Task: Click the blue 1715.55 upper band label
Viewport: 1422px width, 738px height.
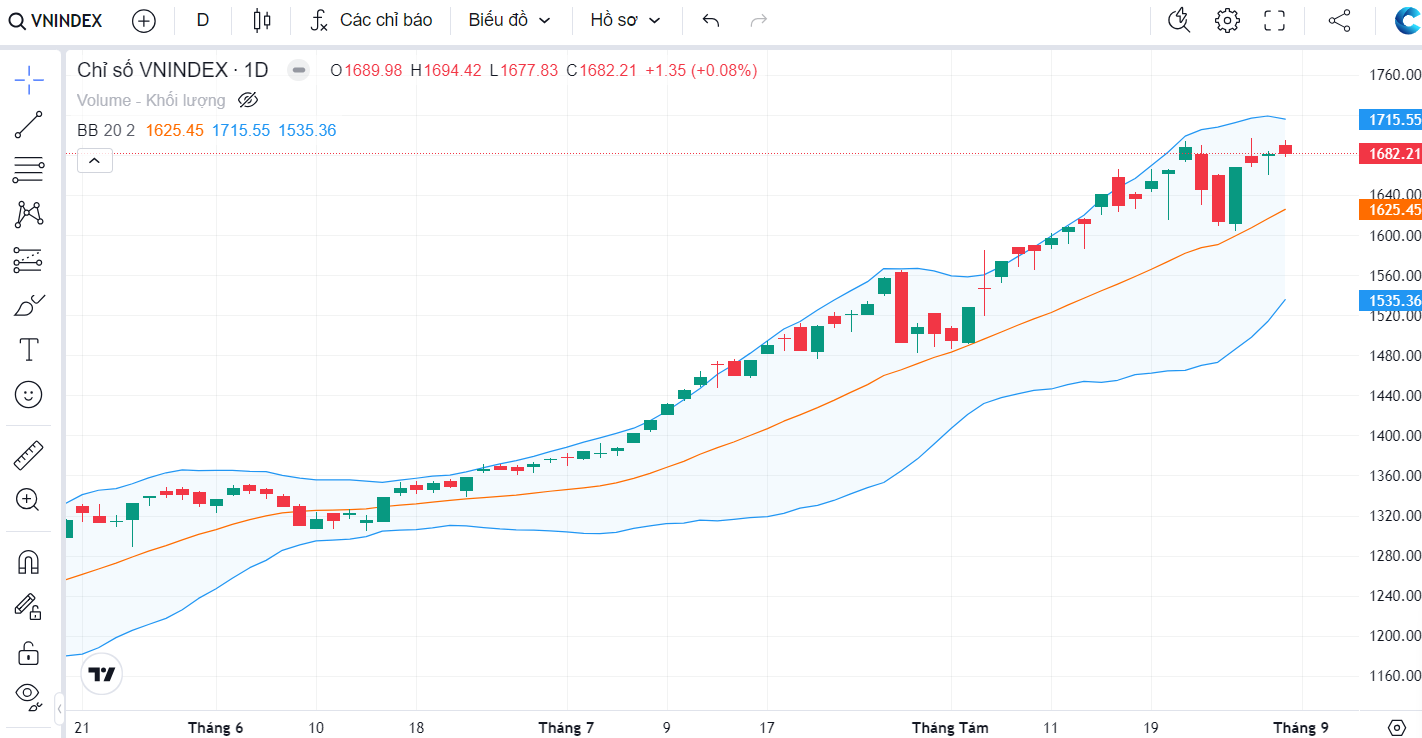Action: coord(1391,119)
